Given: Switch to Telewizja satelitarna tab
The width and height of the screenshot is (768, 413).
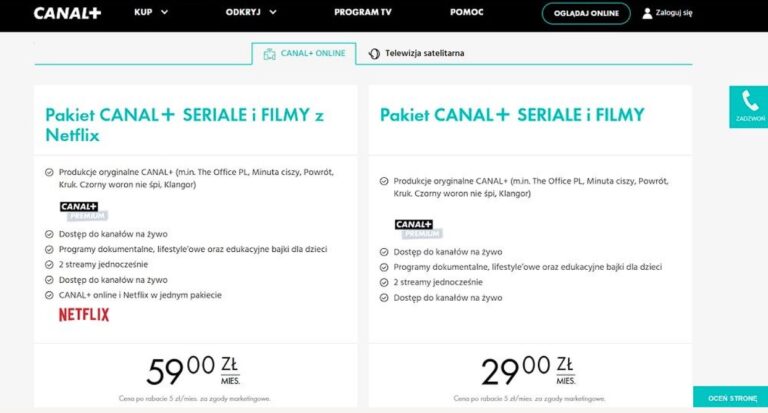Looking at the screenshot, I should [x=424, y=54].
